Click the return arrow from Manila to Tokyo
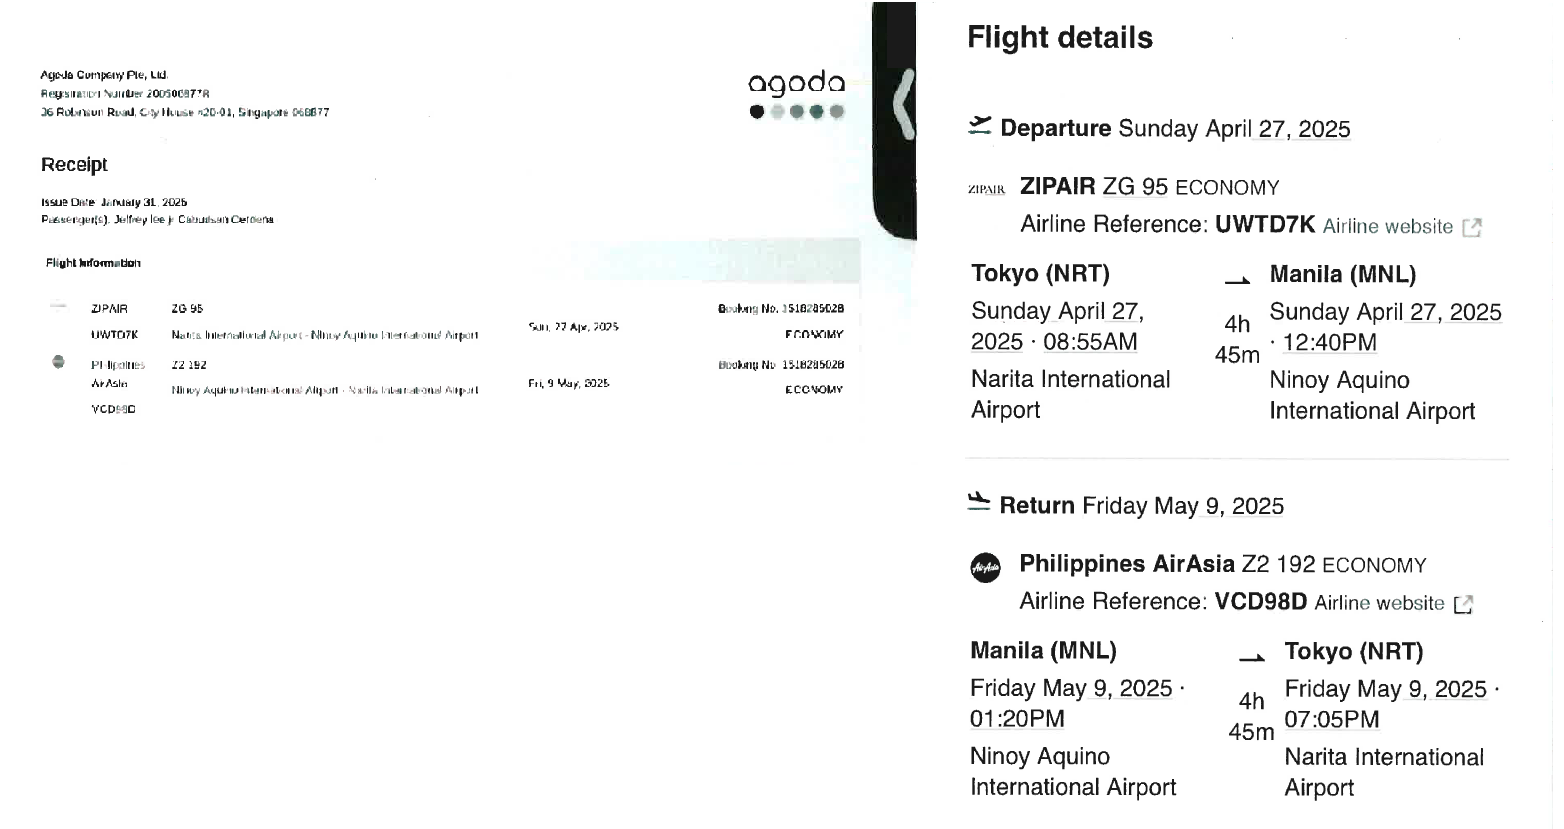1564x829 pixels. click(1251, 657)
